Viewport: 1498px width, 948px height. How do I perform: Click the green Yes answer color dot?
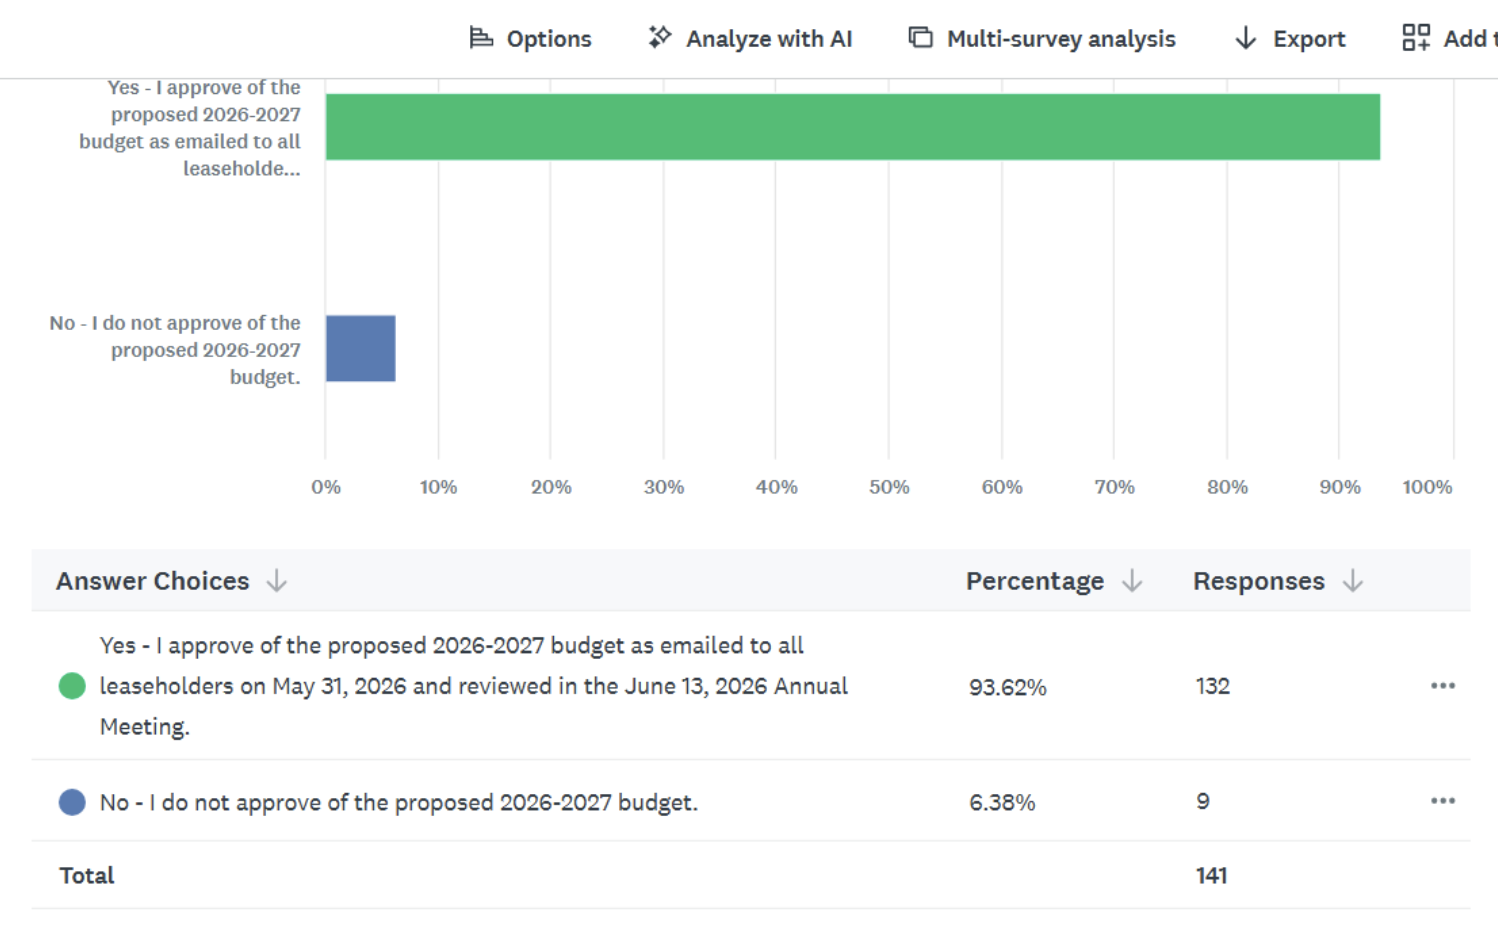point(72,686)
